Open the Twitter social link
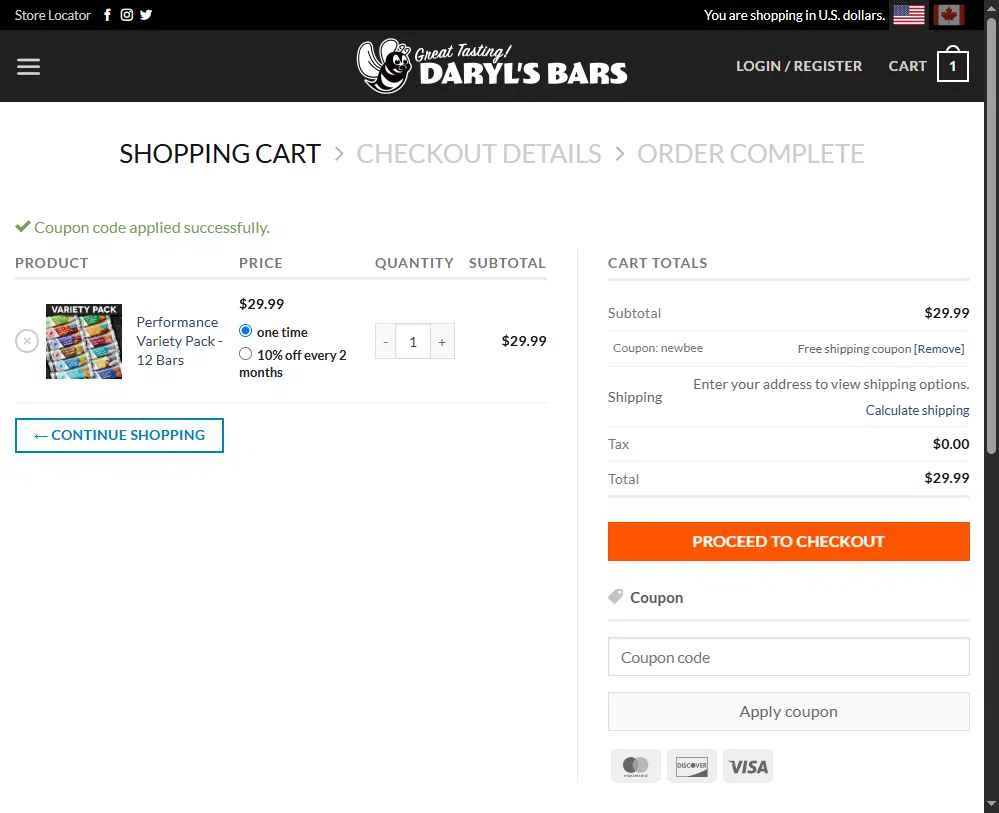Screen dimensions: 999x813 pos(146,15)
